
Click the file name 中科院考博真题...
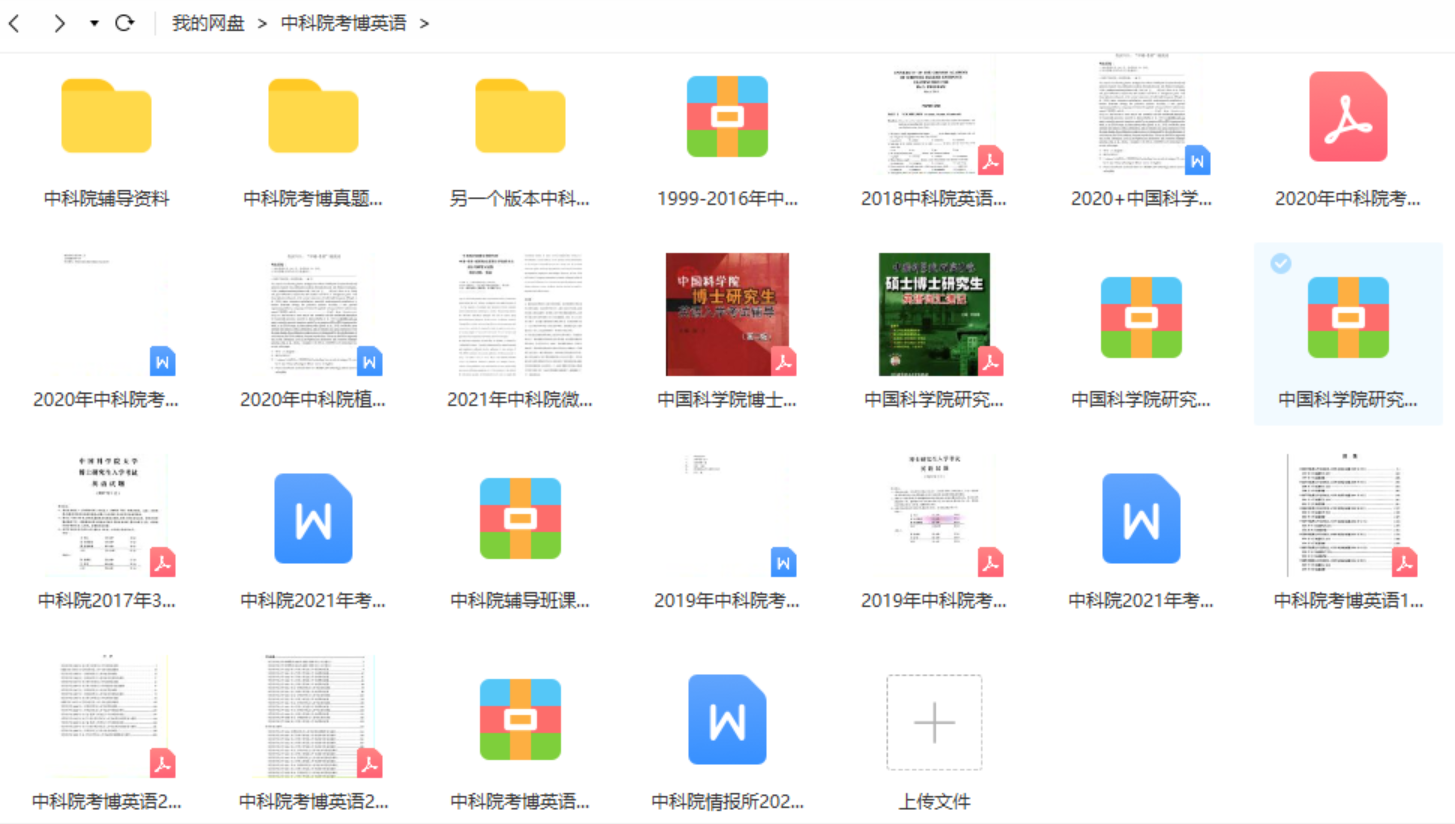tap(313, 199)
